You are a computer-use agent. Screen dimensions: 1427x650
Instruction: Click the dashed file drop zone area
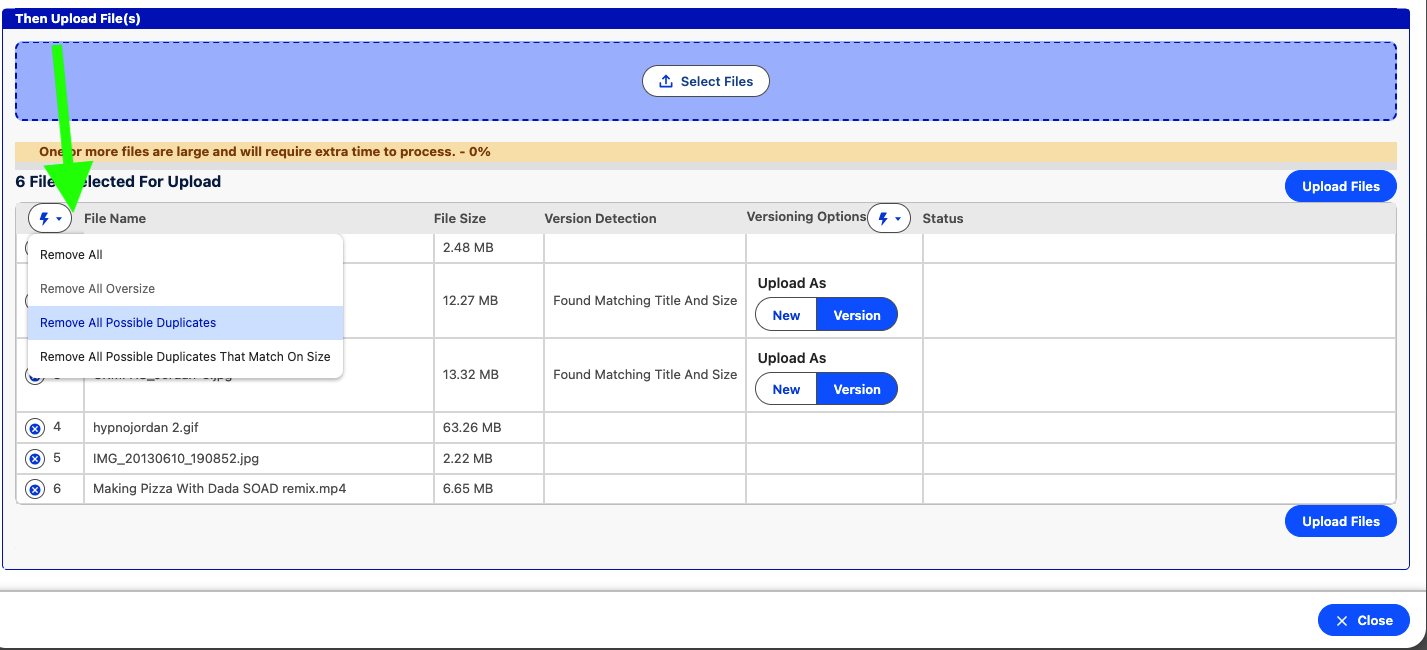705,81
